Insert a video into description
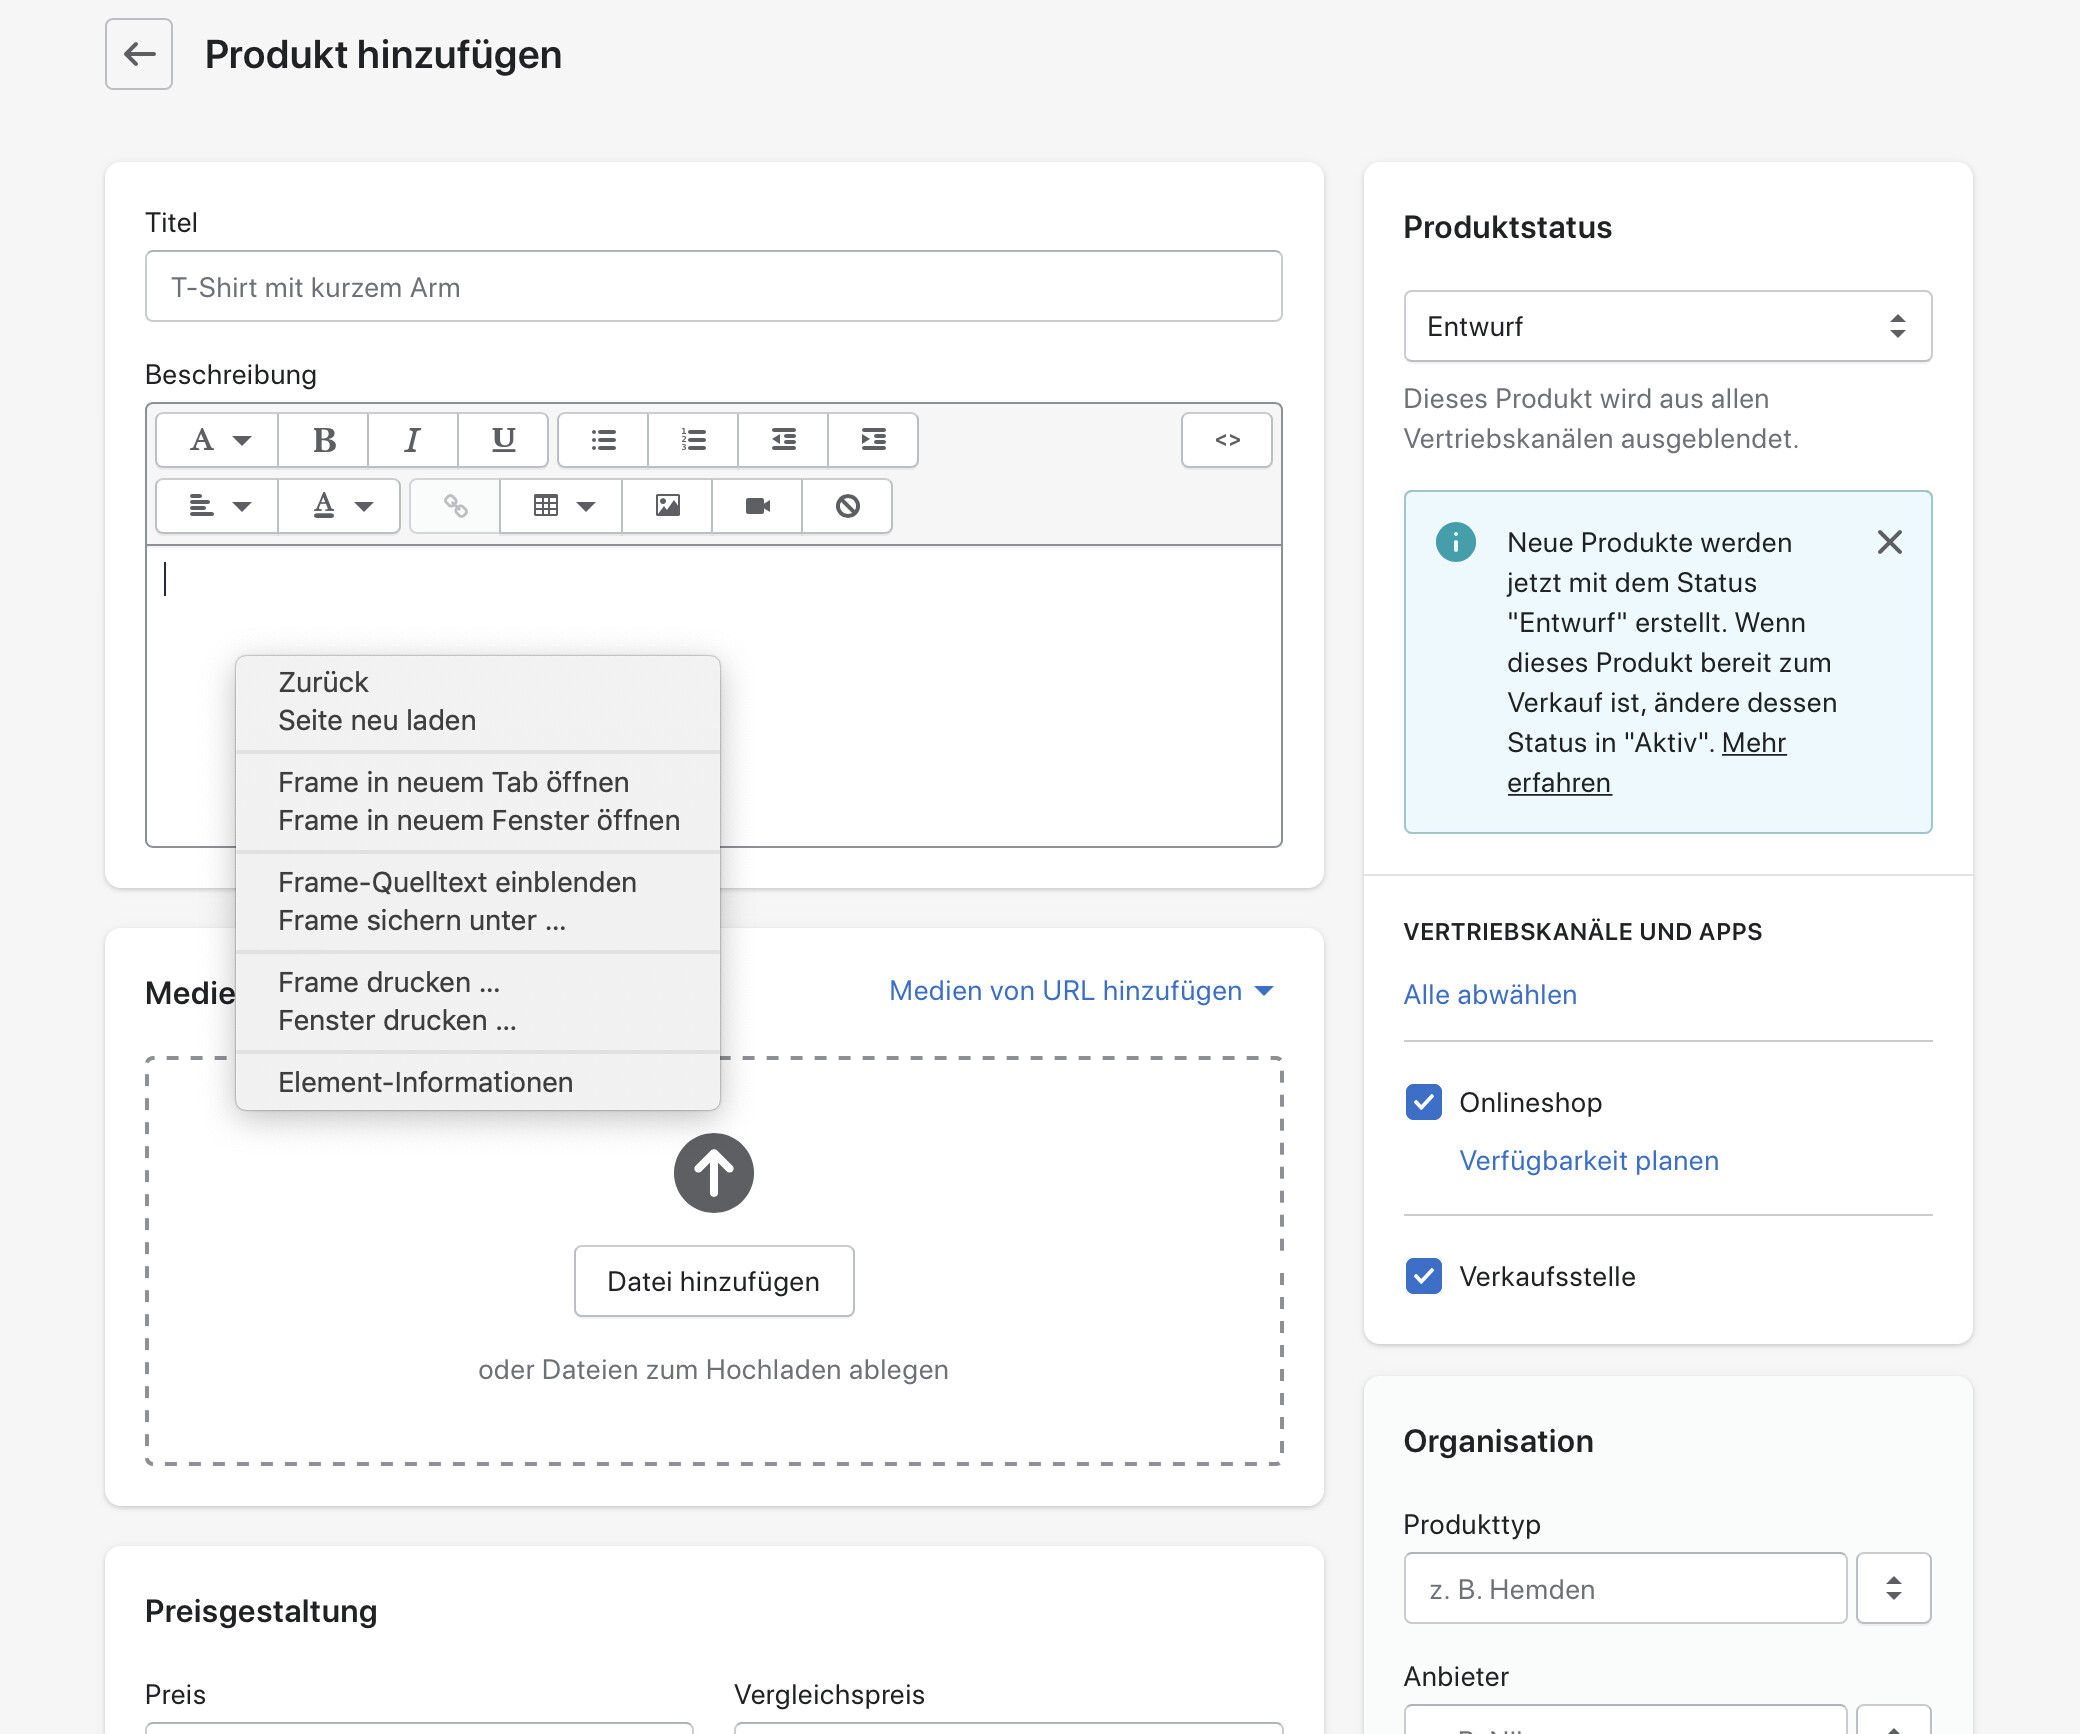This screenshot has height=1734, width=2080. click(757, 506)
